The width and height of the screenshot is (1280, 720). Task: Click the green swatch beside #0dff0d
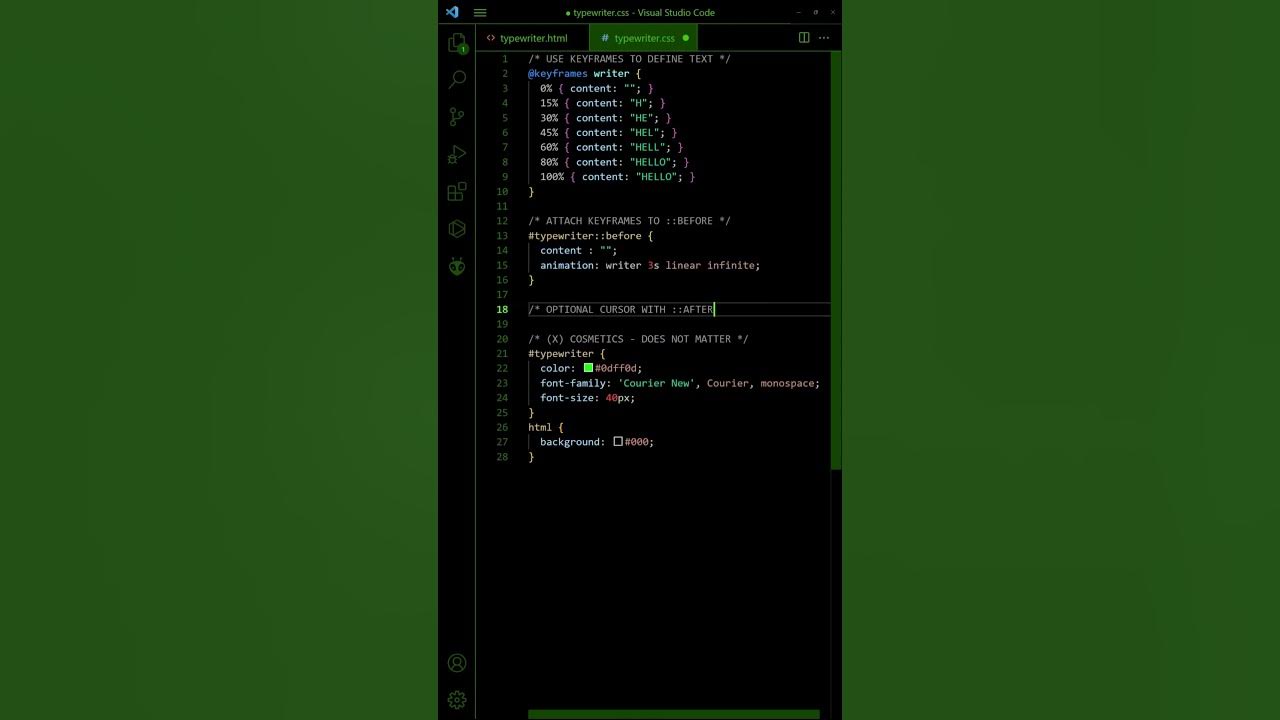point(588,368)
